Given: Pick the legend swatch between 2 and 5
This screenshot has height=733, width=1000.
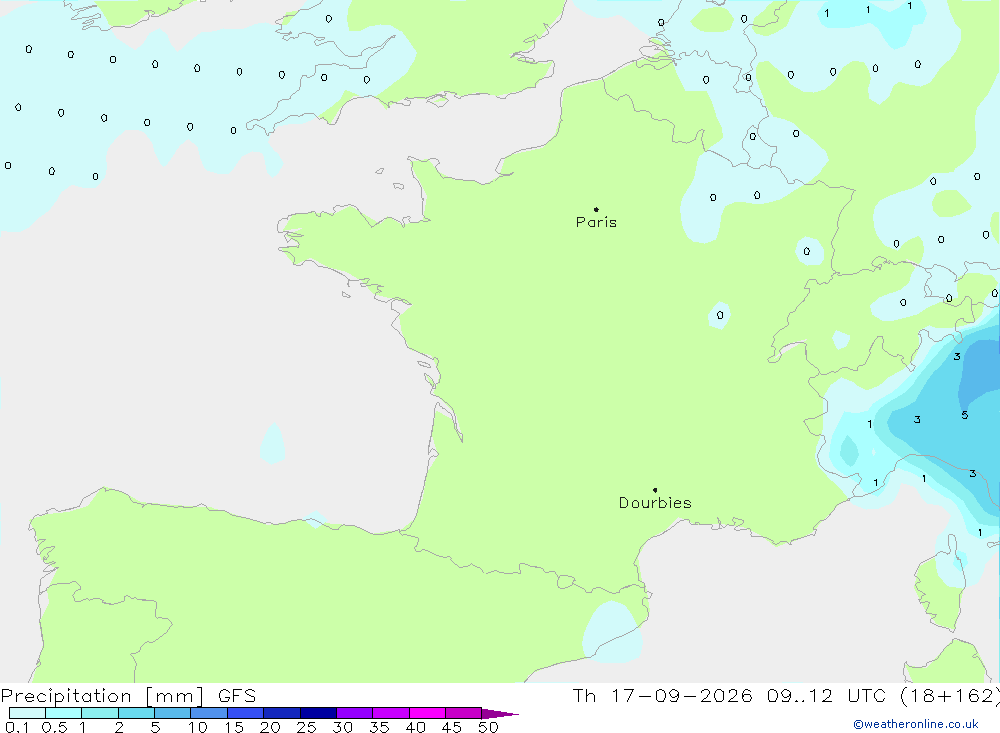Looking at the screenshot, I should coord(136,713).
